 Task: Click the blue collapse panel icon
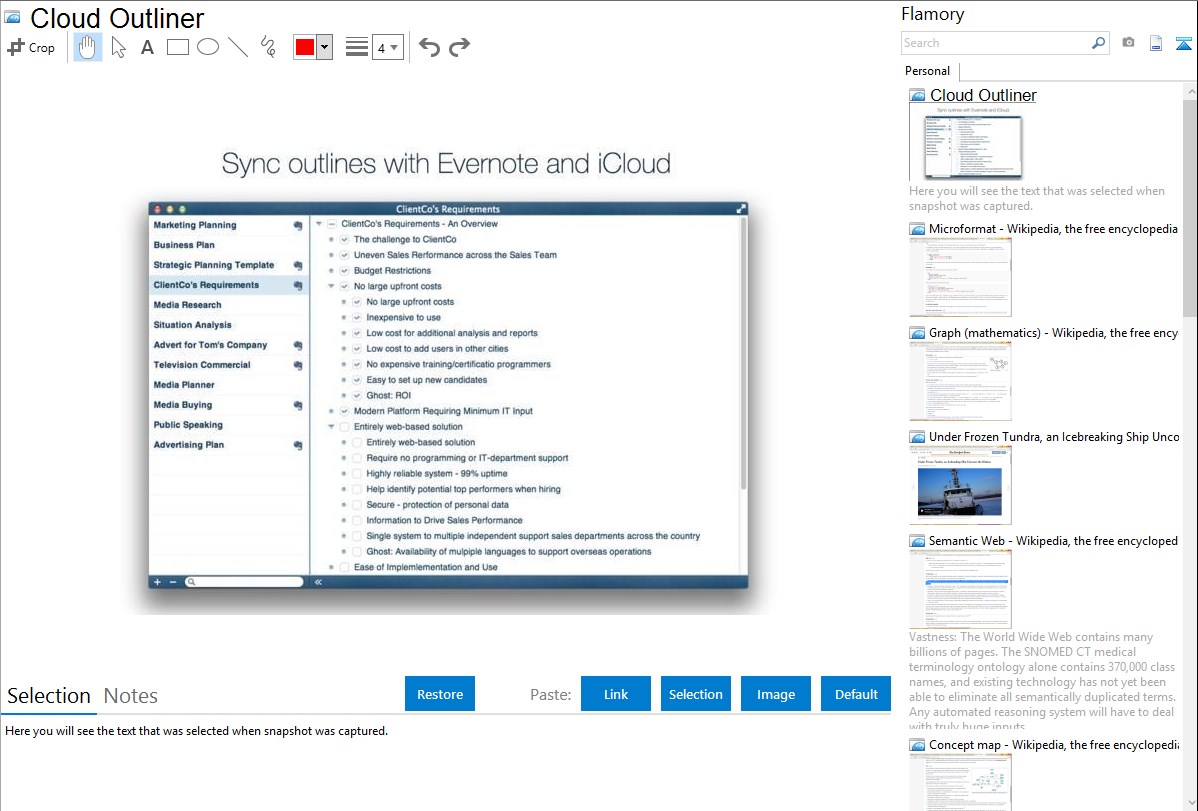1183,44
